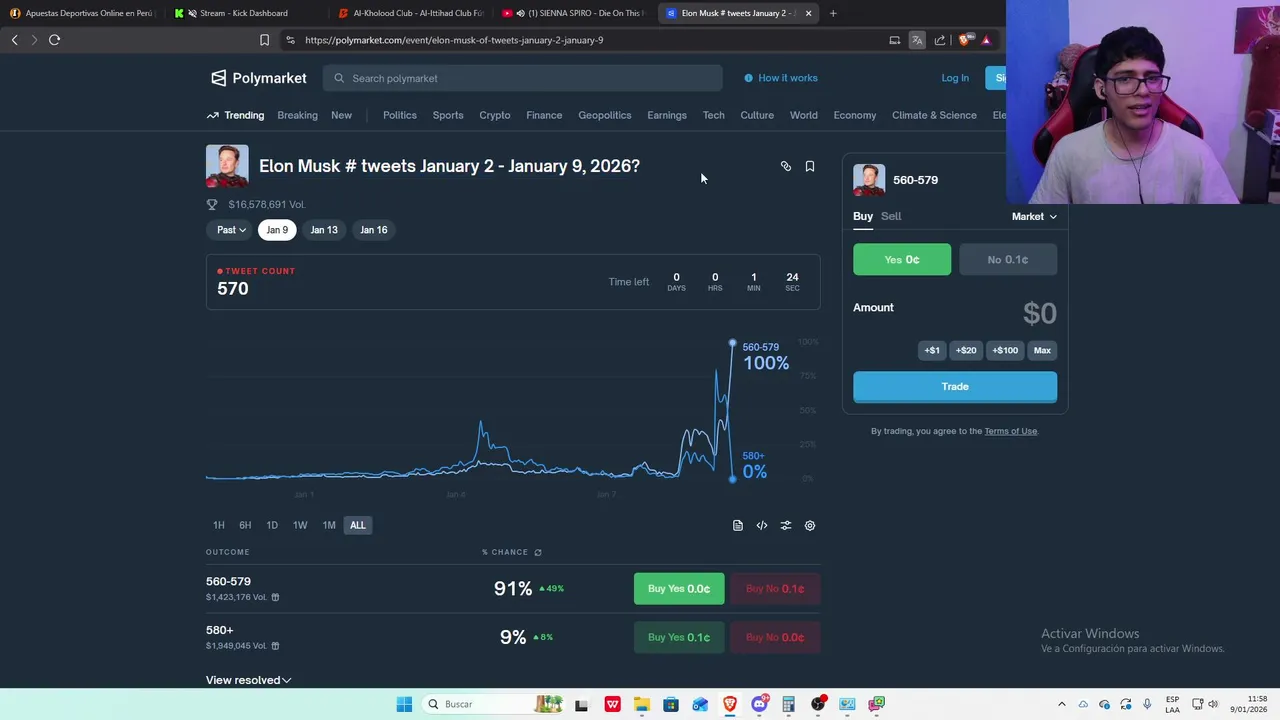Select the Buy tab in trade panel
This screenshot has height=720, width=1280.
(863, 216)
